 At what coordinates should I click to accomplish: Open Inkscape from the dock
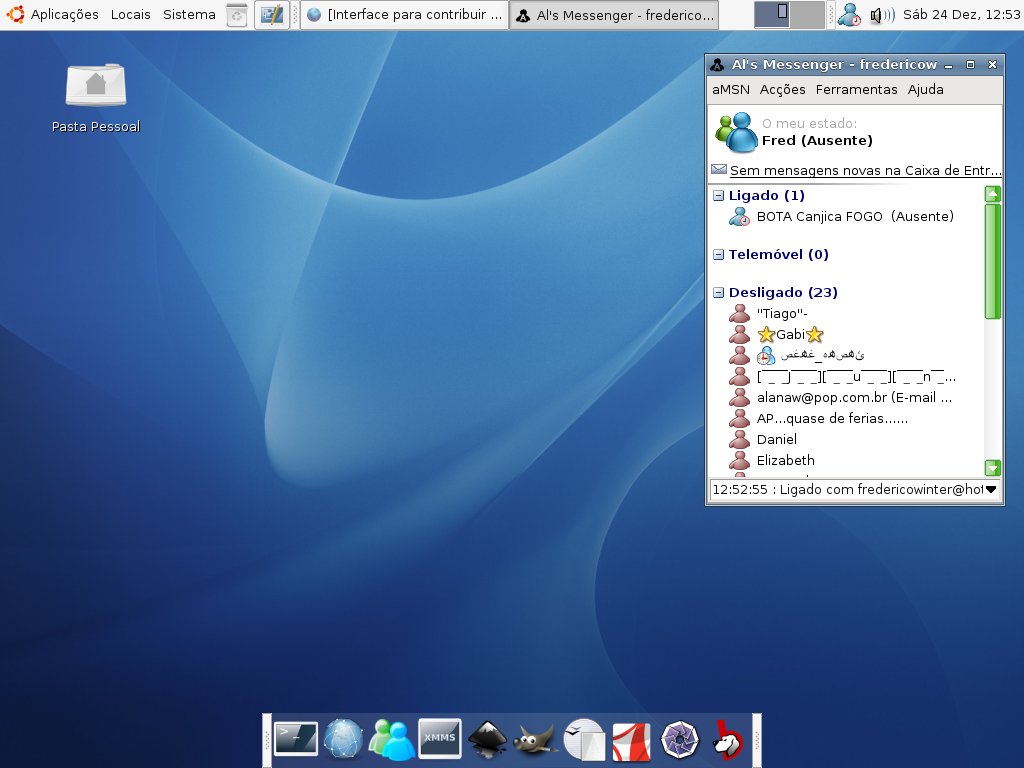tap(487, 739)
